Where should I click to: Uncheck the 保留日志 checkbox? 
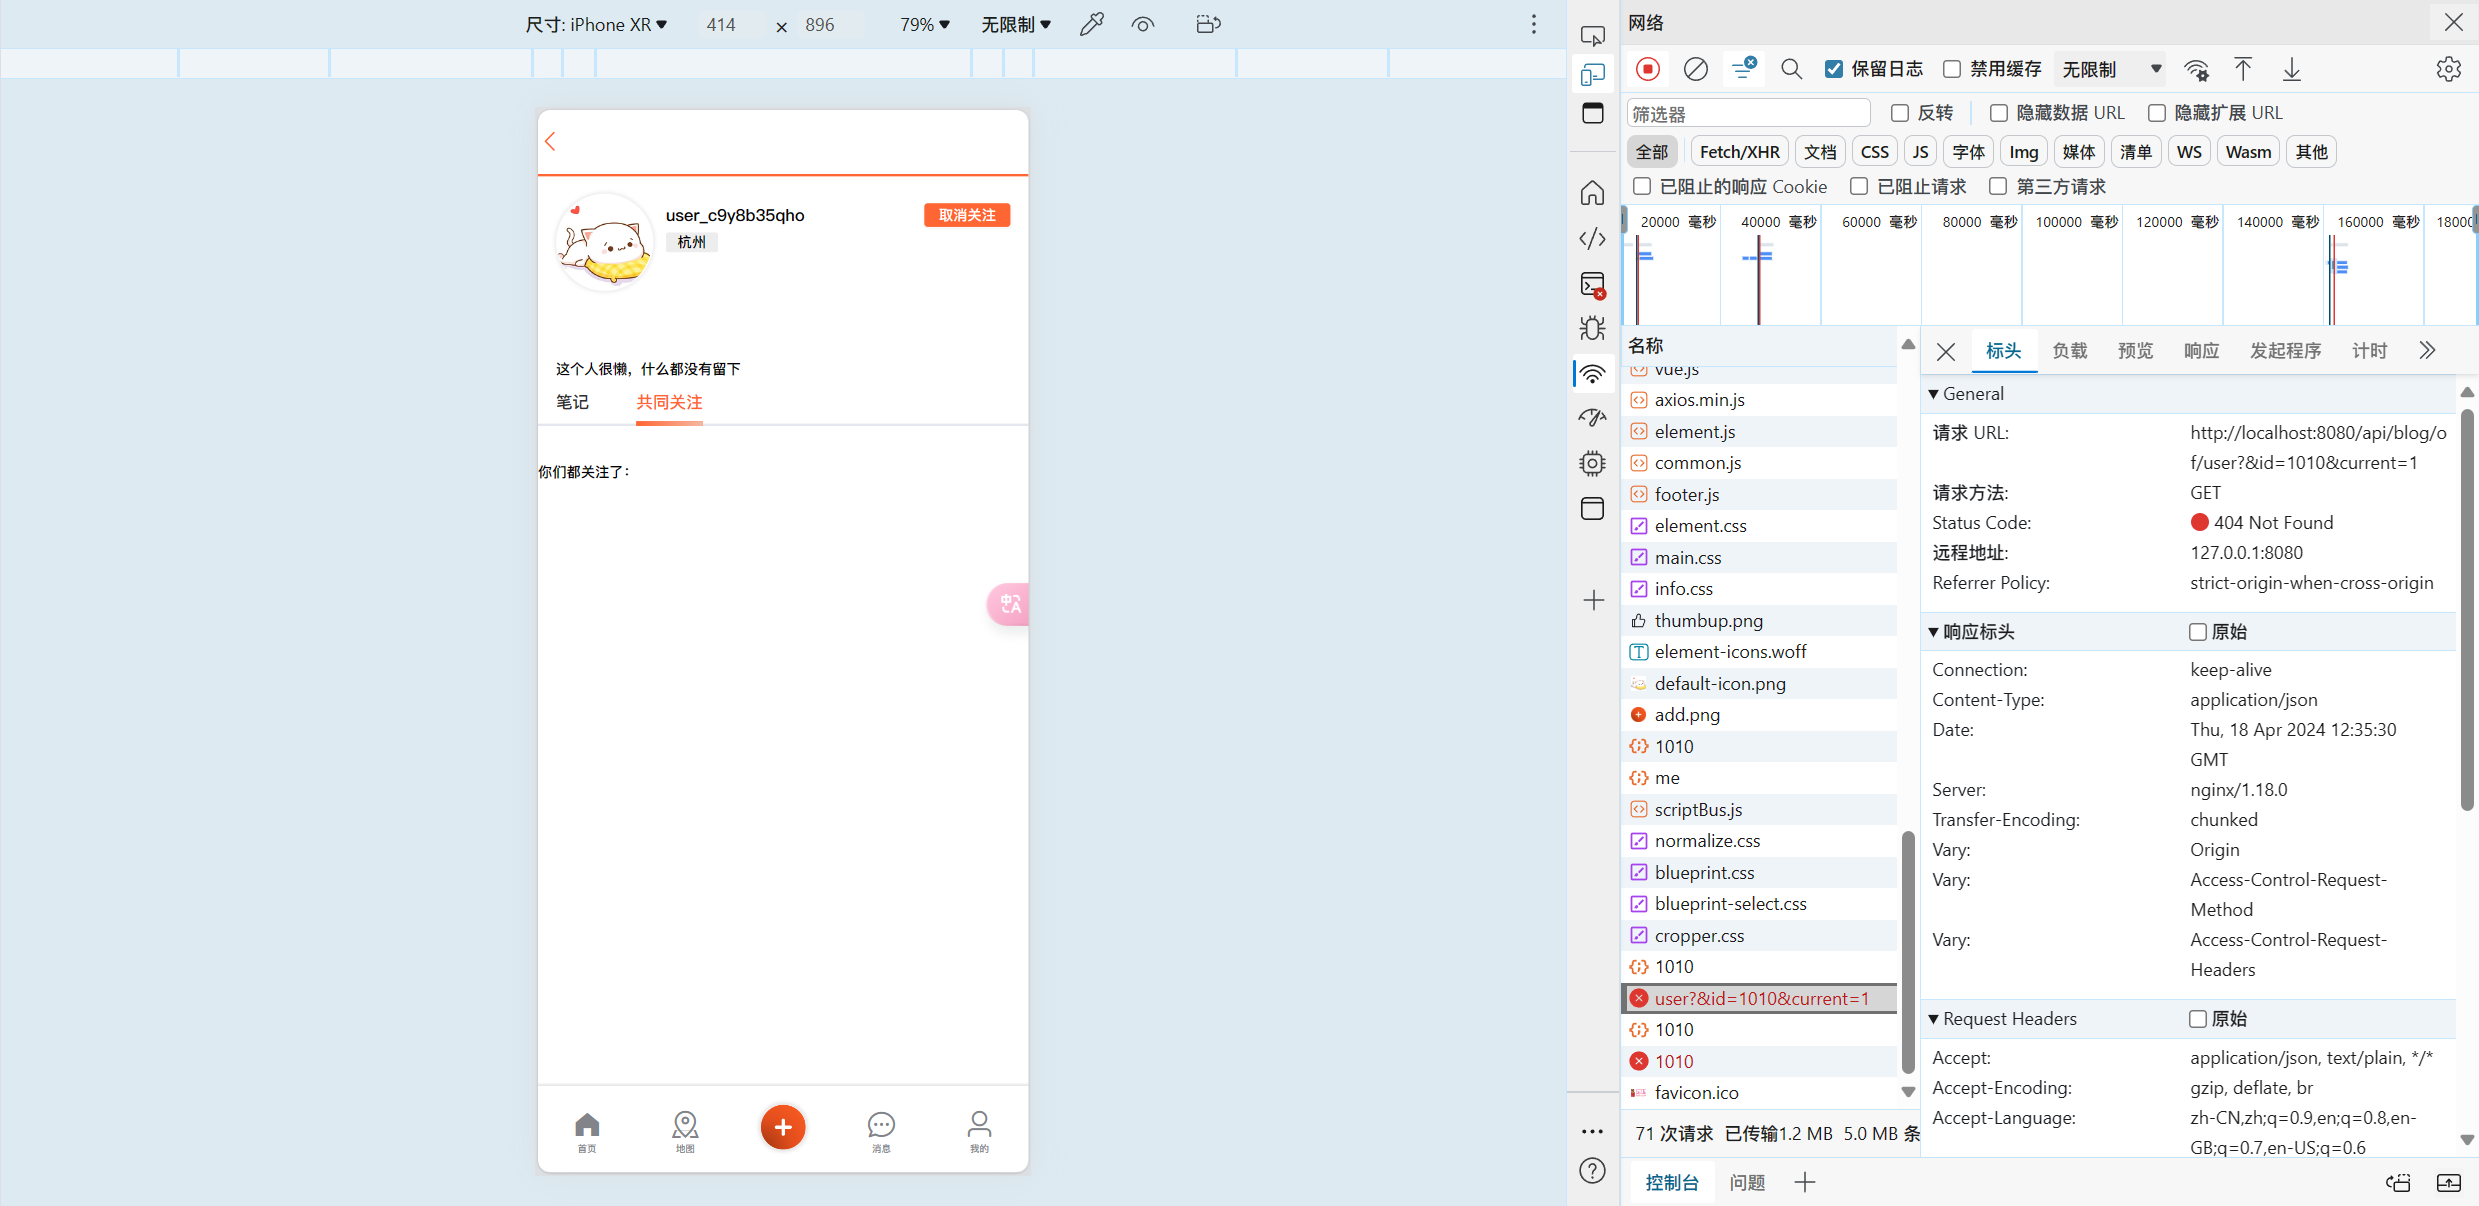tap(1834, 69)
